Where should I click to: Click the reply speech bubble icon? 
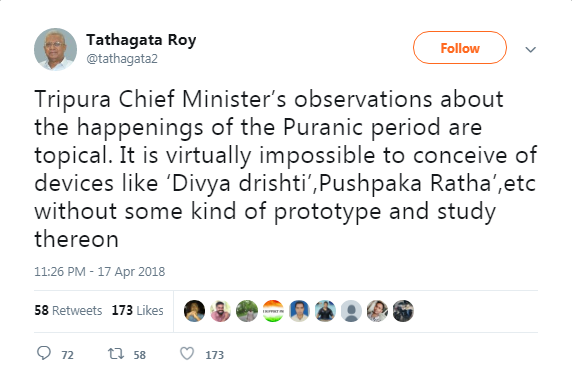(44, 353)
